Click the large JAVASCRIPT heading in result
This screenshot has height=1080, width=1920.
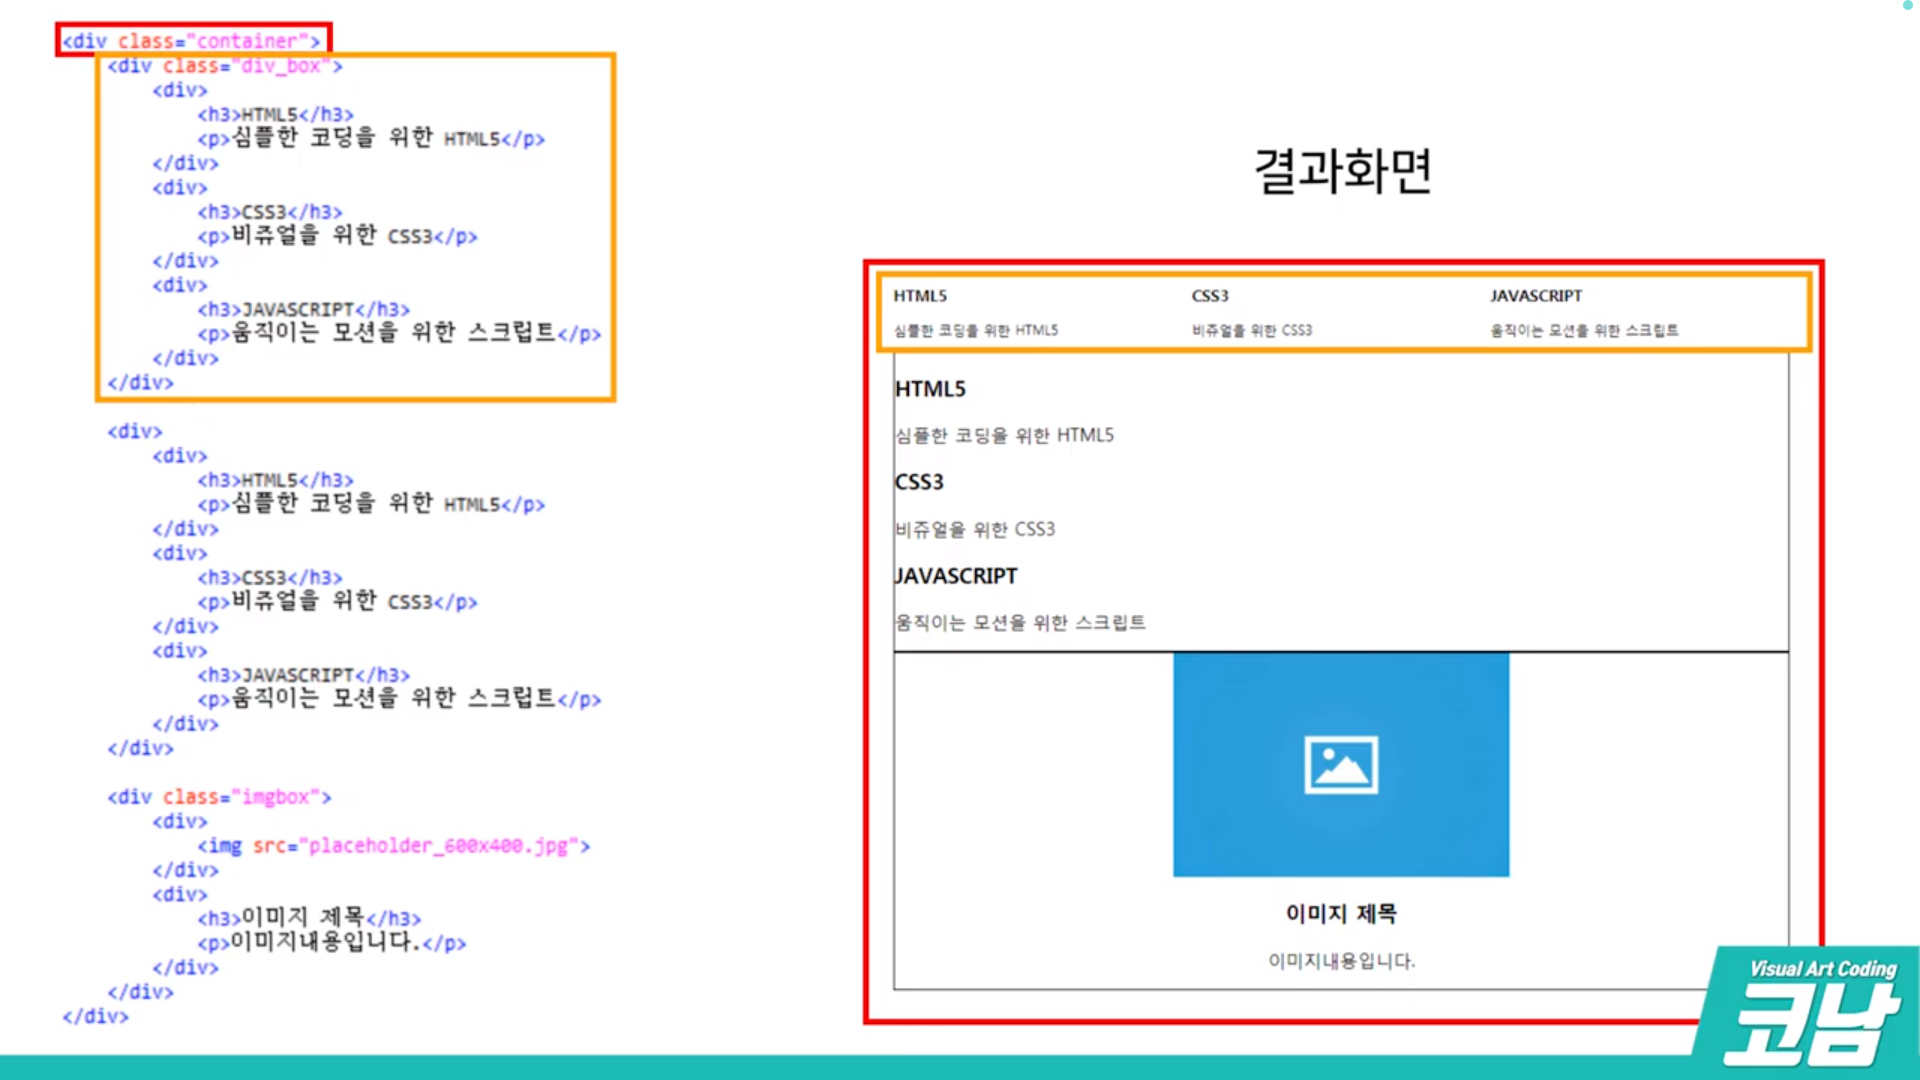[x=956, y=576]
